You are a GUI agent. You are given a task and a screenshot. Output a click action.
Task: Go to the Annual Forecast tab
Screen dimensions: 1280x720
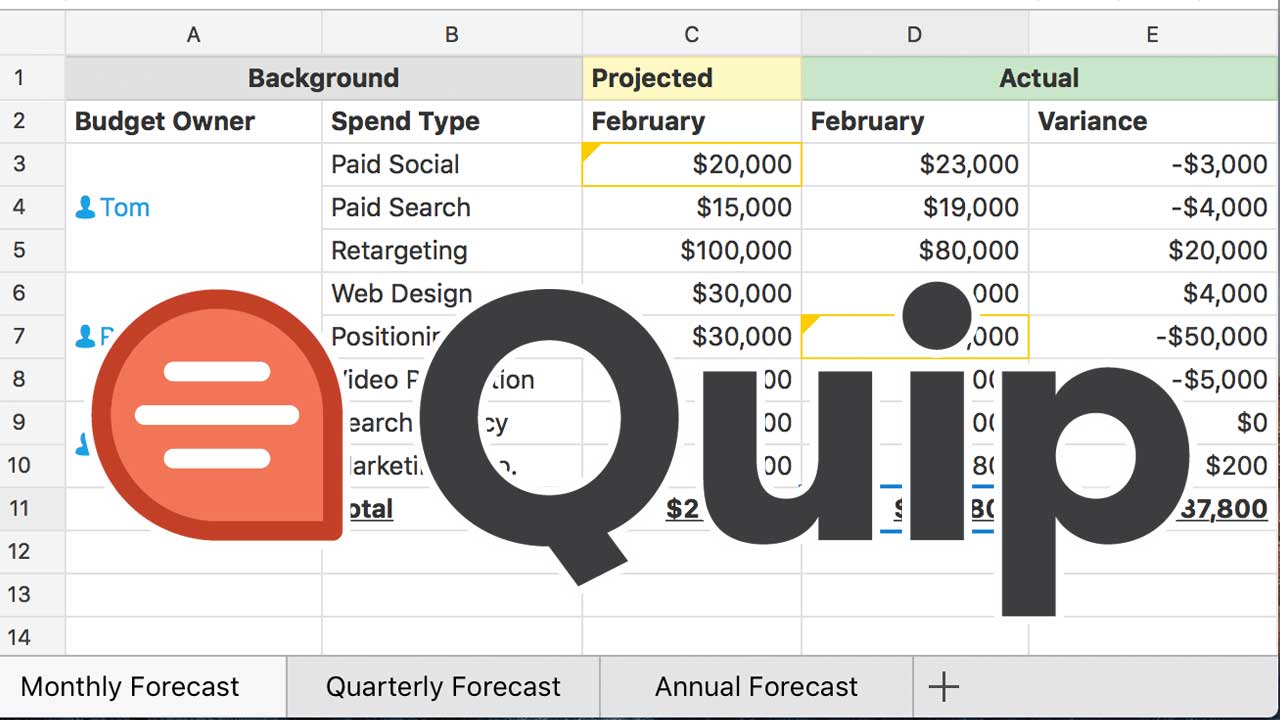pos(756,687)
